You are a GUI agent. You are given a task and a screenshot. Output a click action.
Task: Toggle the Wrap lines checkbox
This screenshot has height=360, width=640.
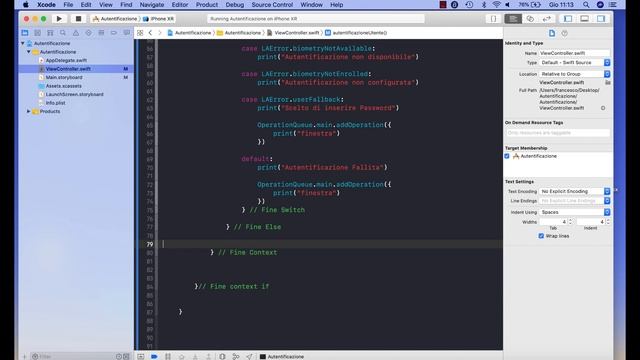pos(541,236)
